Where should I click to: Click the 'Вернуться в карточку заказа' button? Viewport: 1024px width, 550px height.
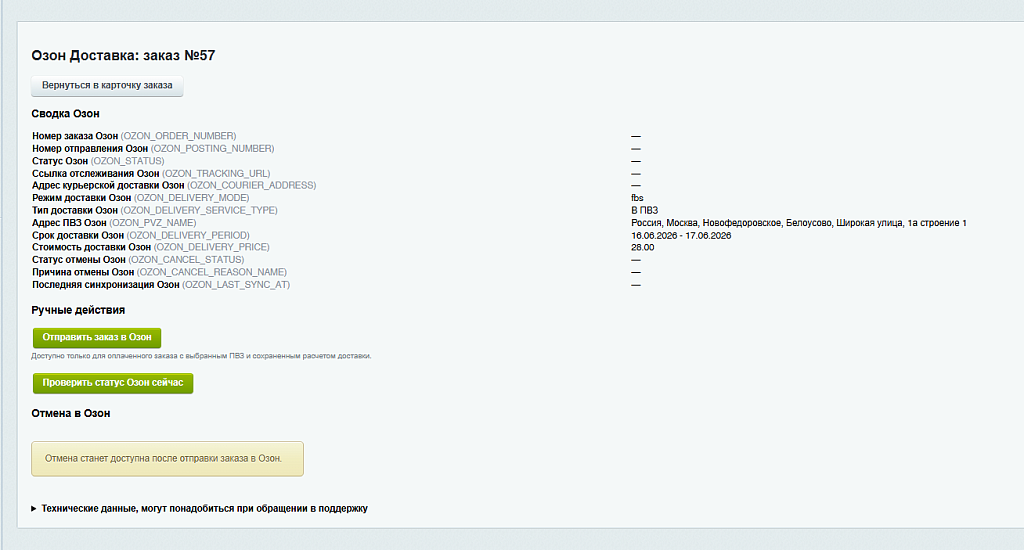point(107,86)
